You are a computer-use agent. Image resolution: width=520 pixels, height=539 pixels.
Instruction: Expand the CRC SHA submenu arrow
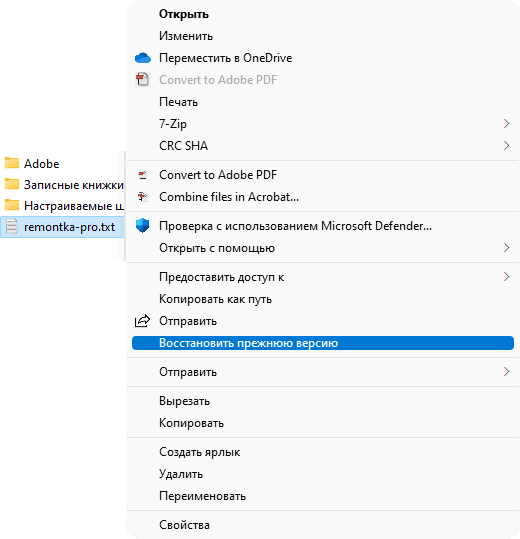(506, 146)
